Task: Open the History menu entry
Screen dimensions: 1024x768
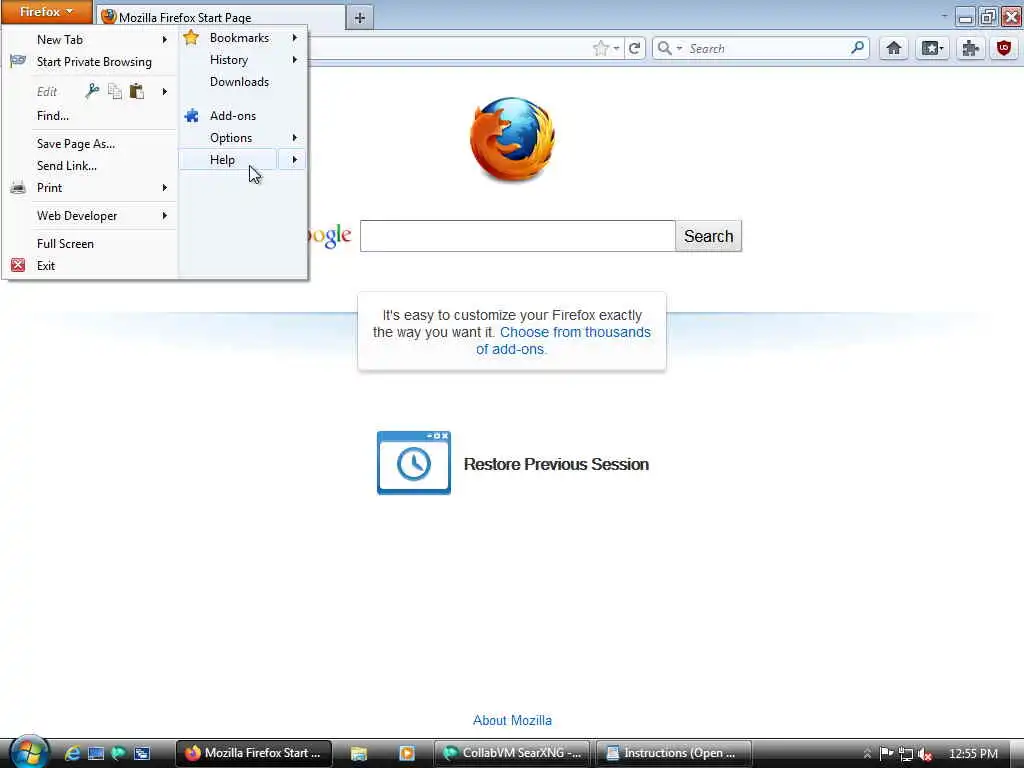Action: point(229,60)
